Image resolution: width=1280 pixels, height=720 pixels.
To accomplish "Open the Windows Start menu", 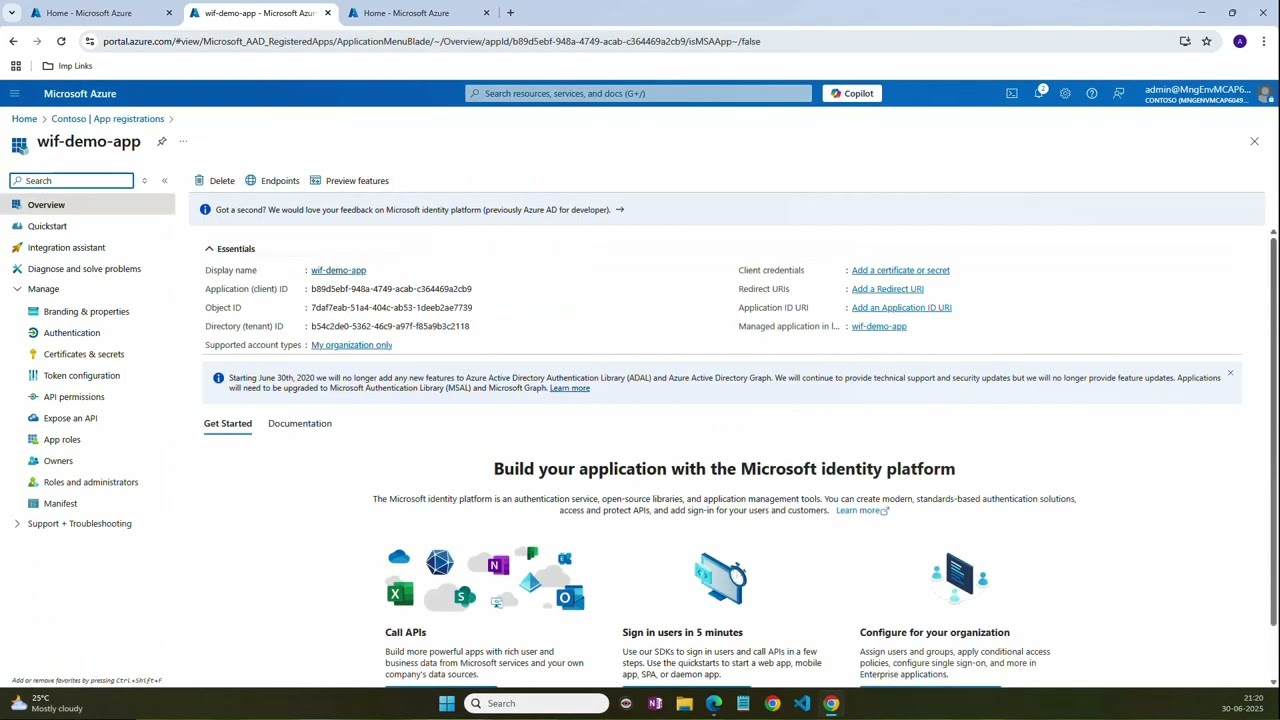I will click(447, 703).
